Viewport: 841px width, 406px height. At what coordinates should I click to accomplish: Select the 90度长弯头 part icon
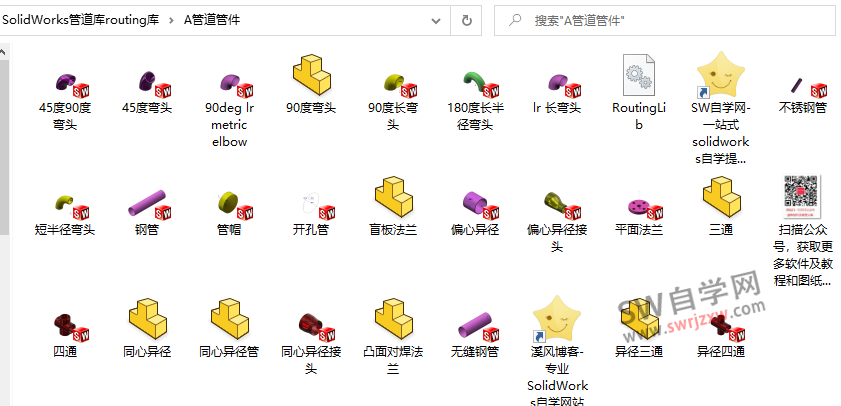(400, 85)
